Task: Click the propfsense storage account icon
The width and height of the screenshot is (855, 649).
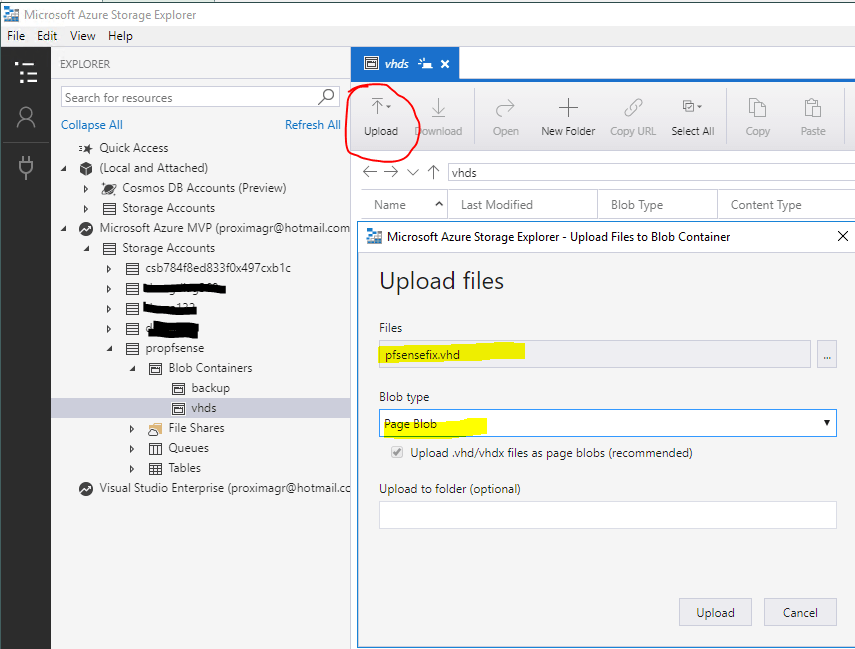Action: tap(132, 348)
